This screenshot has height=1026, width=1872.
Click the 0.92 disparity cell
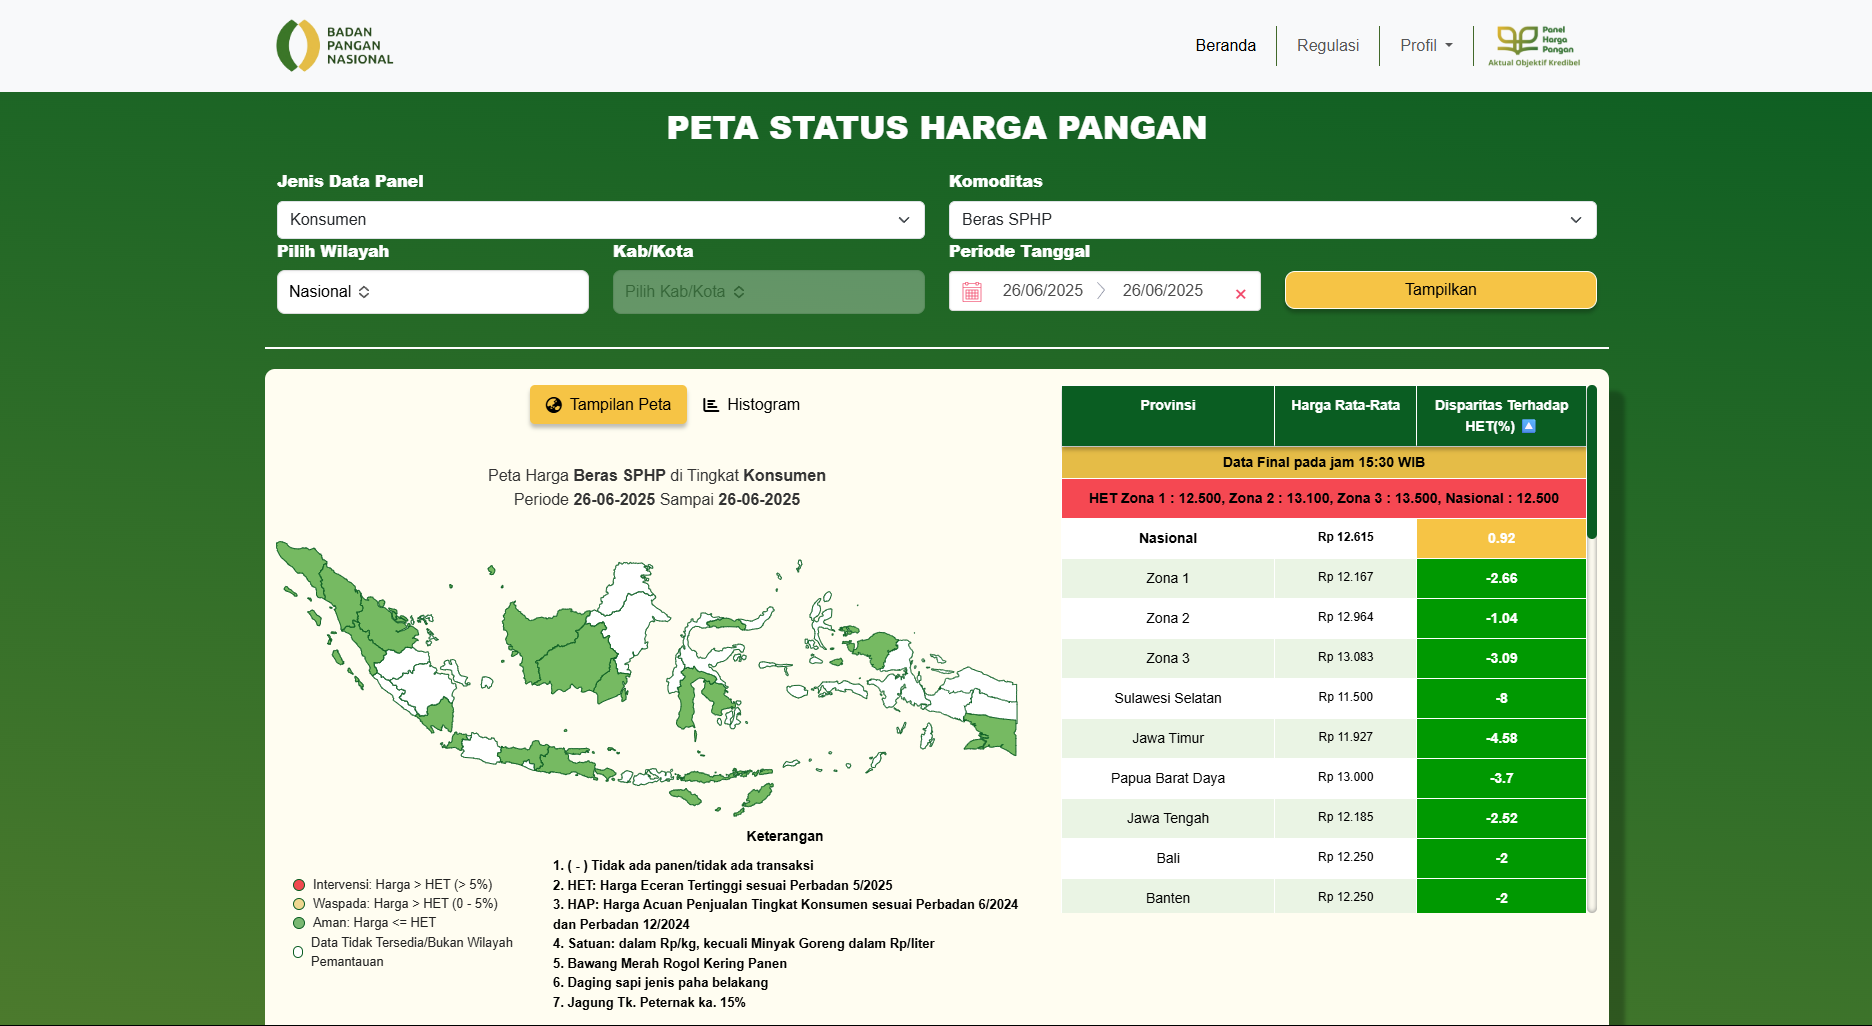(x=1501, y=538)
